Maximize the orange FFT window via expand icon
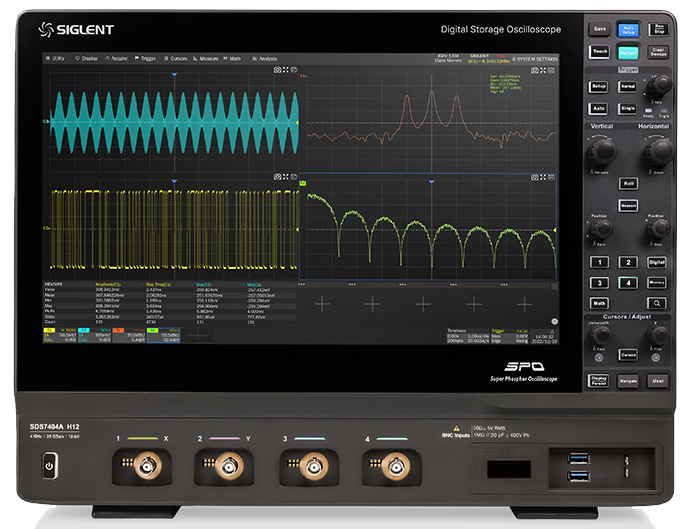This screenshot has width=687, height=529. click(543, 70)
